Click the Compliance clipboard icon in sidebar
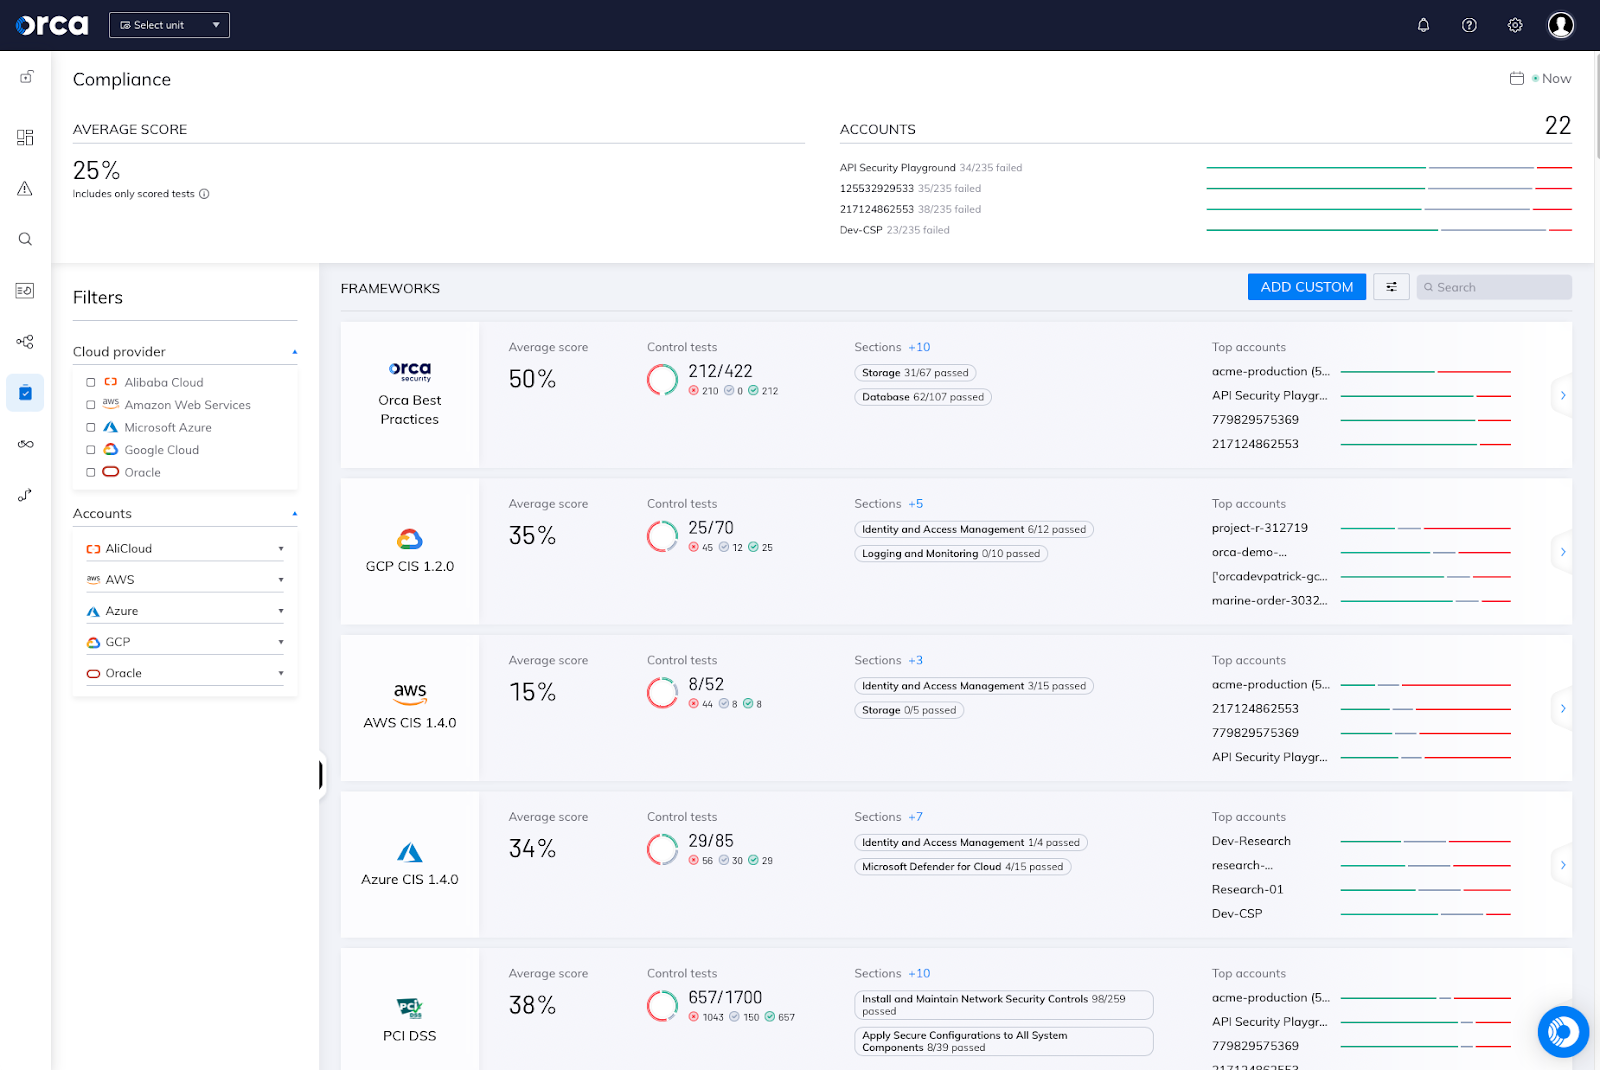 click(25, 392)
